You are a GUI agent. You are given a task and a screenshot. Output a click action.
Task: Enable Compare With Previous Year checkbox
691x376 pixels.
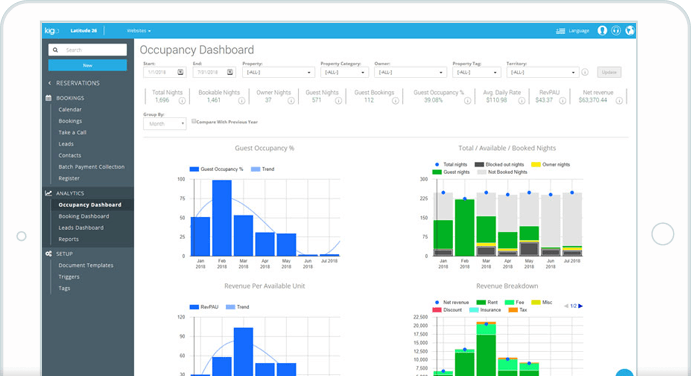194,121
